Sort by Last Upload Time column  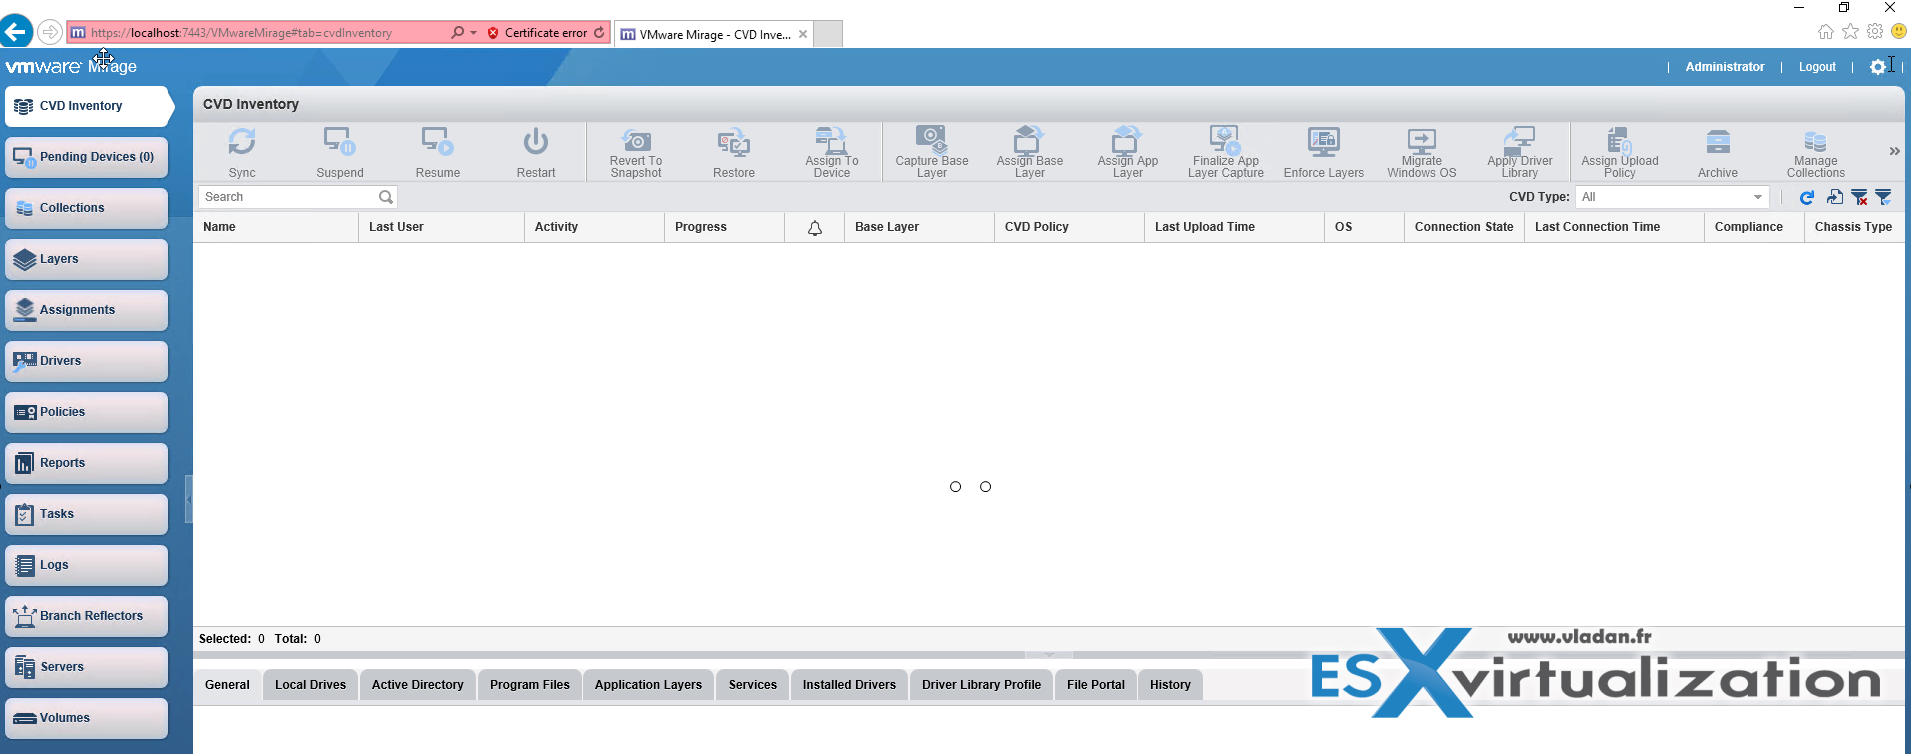pyautogui.click(x=1234, y=227)
